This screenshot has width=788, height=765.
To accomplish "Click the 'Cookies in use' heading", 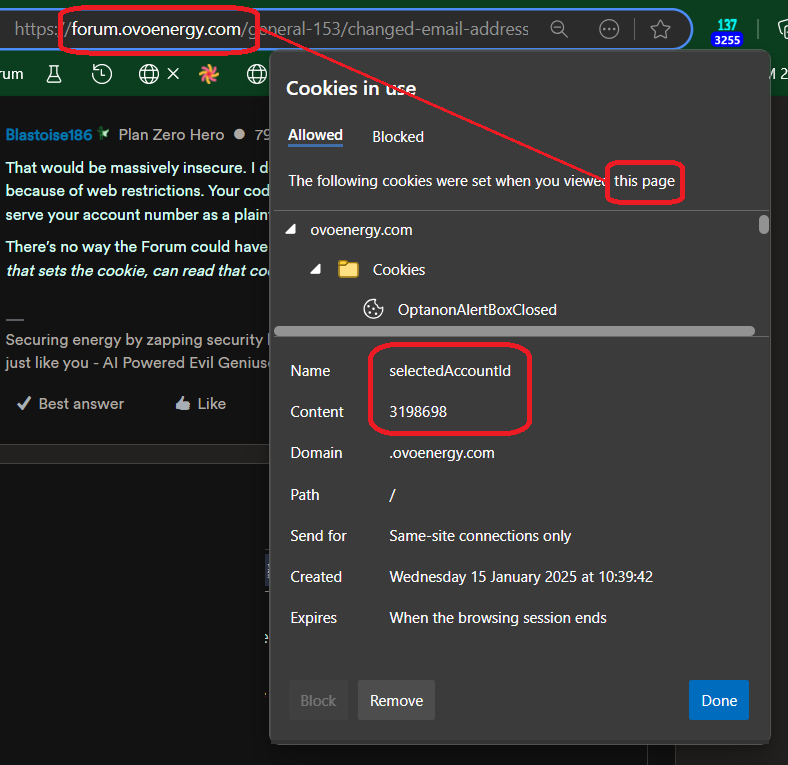I will (x=351, y=88).
